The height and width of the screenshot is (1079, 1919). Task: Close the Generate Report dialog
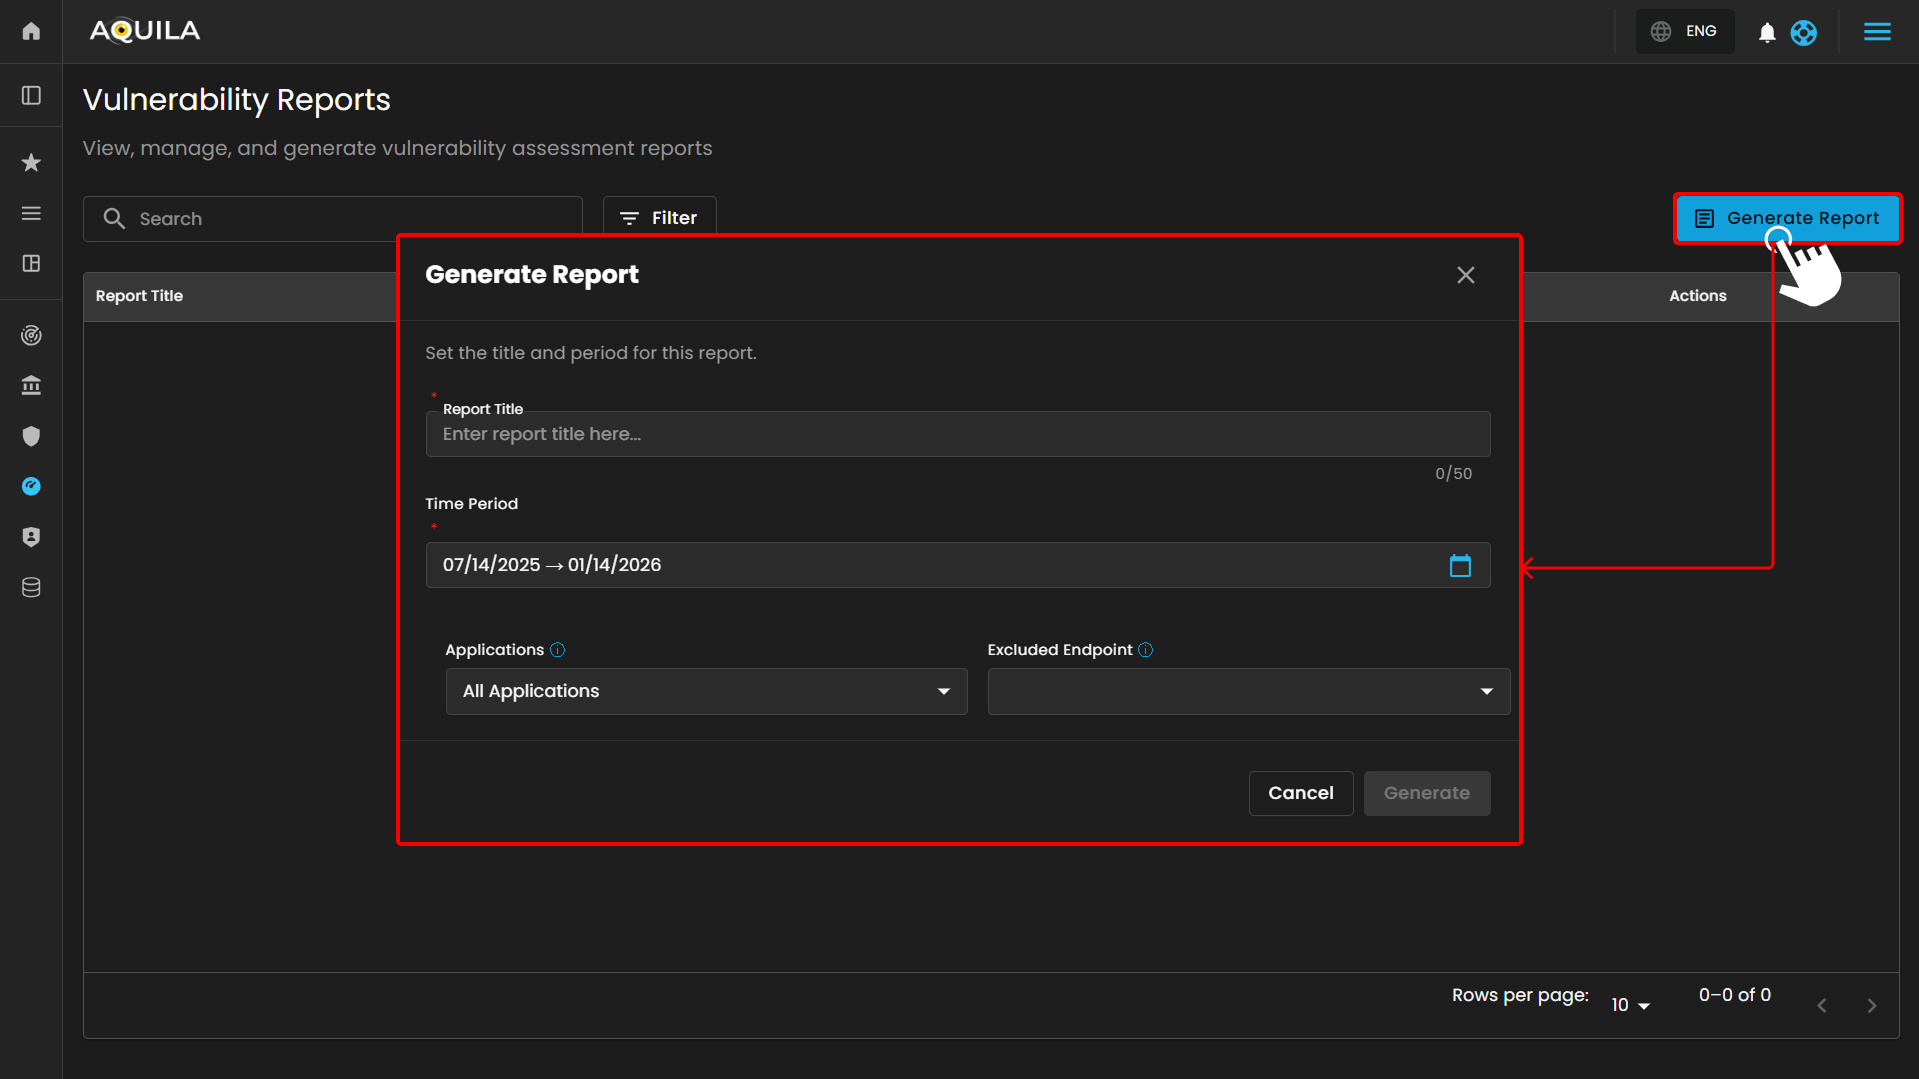click(x=1465, y=275)
